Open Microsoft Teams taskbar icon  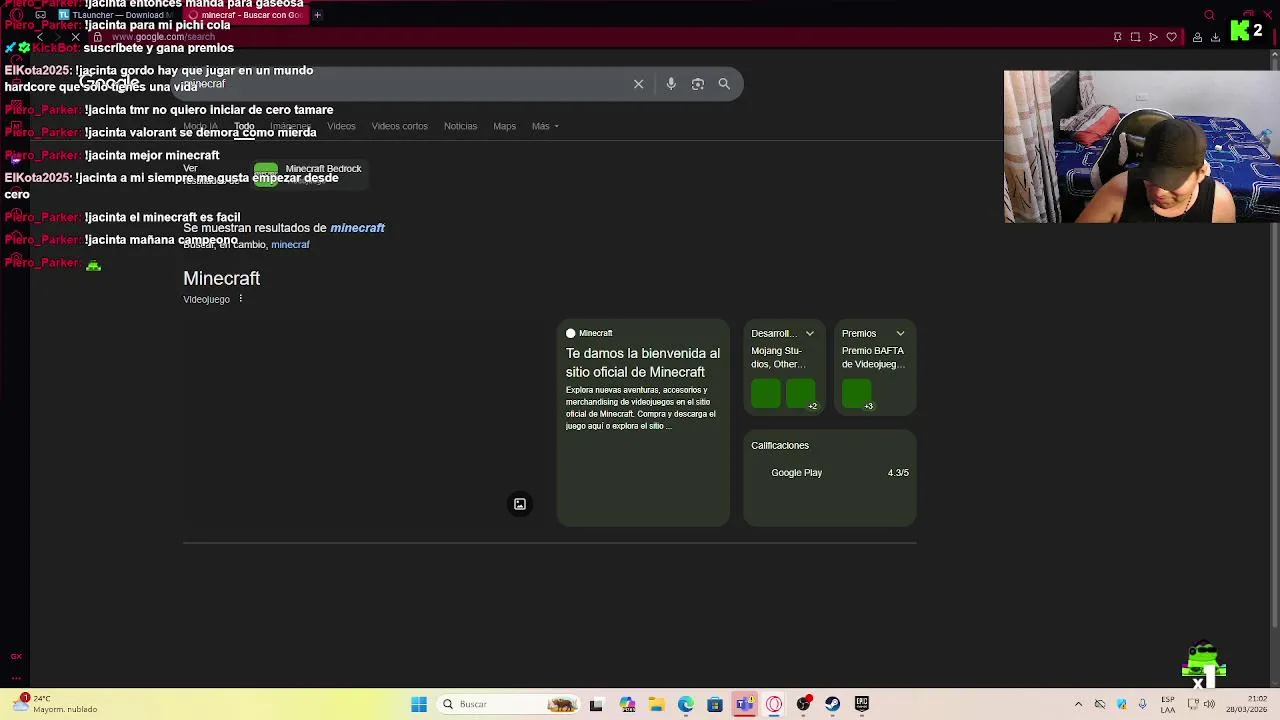pyautogui.click(x=744, y=704)
